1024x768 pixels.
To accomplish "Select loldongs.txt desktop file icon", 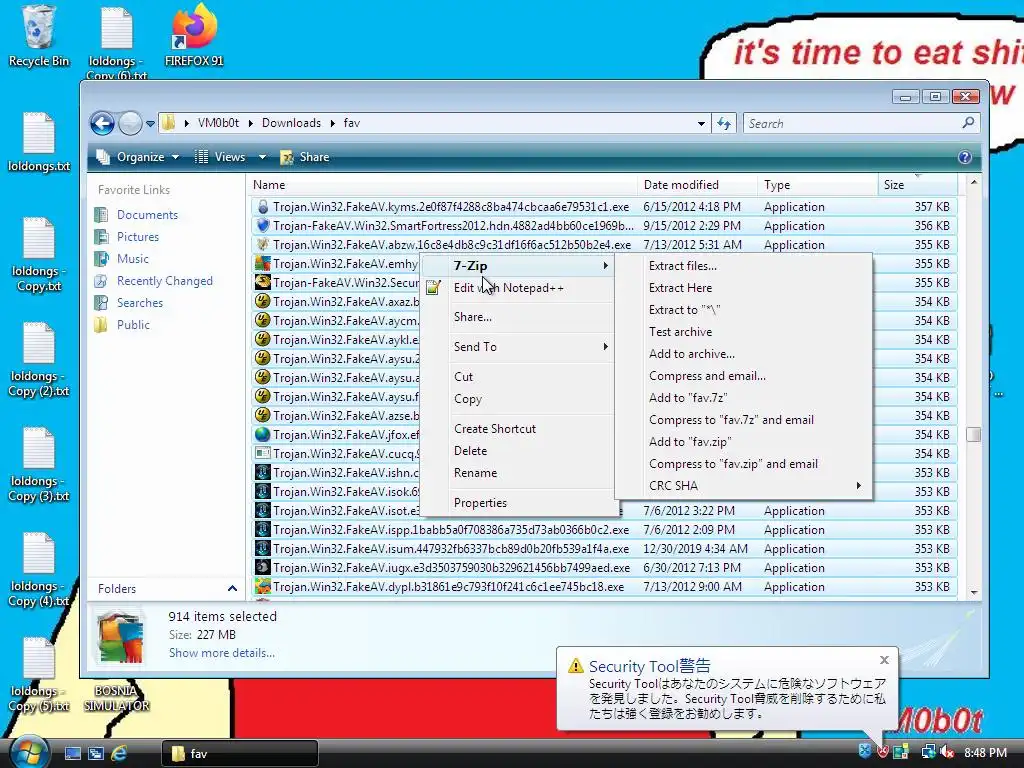I will [39, 142].
